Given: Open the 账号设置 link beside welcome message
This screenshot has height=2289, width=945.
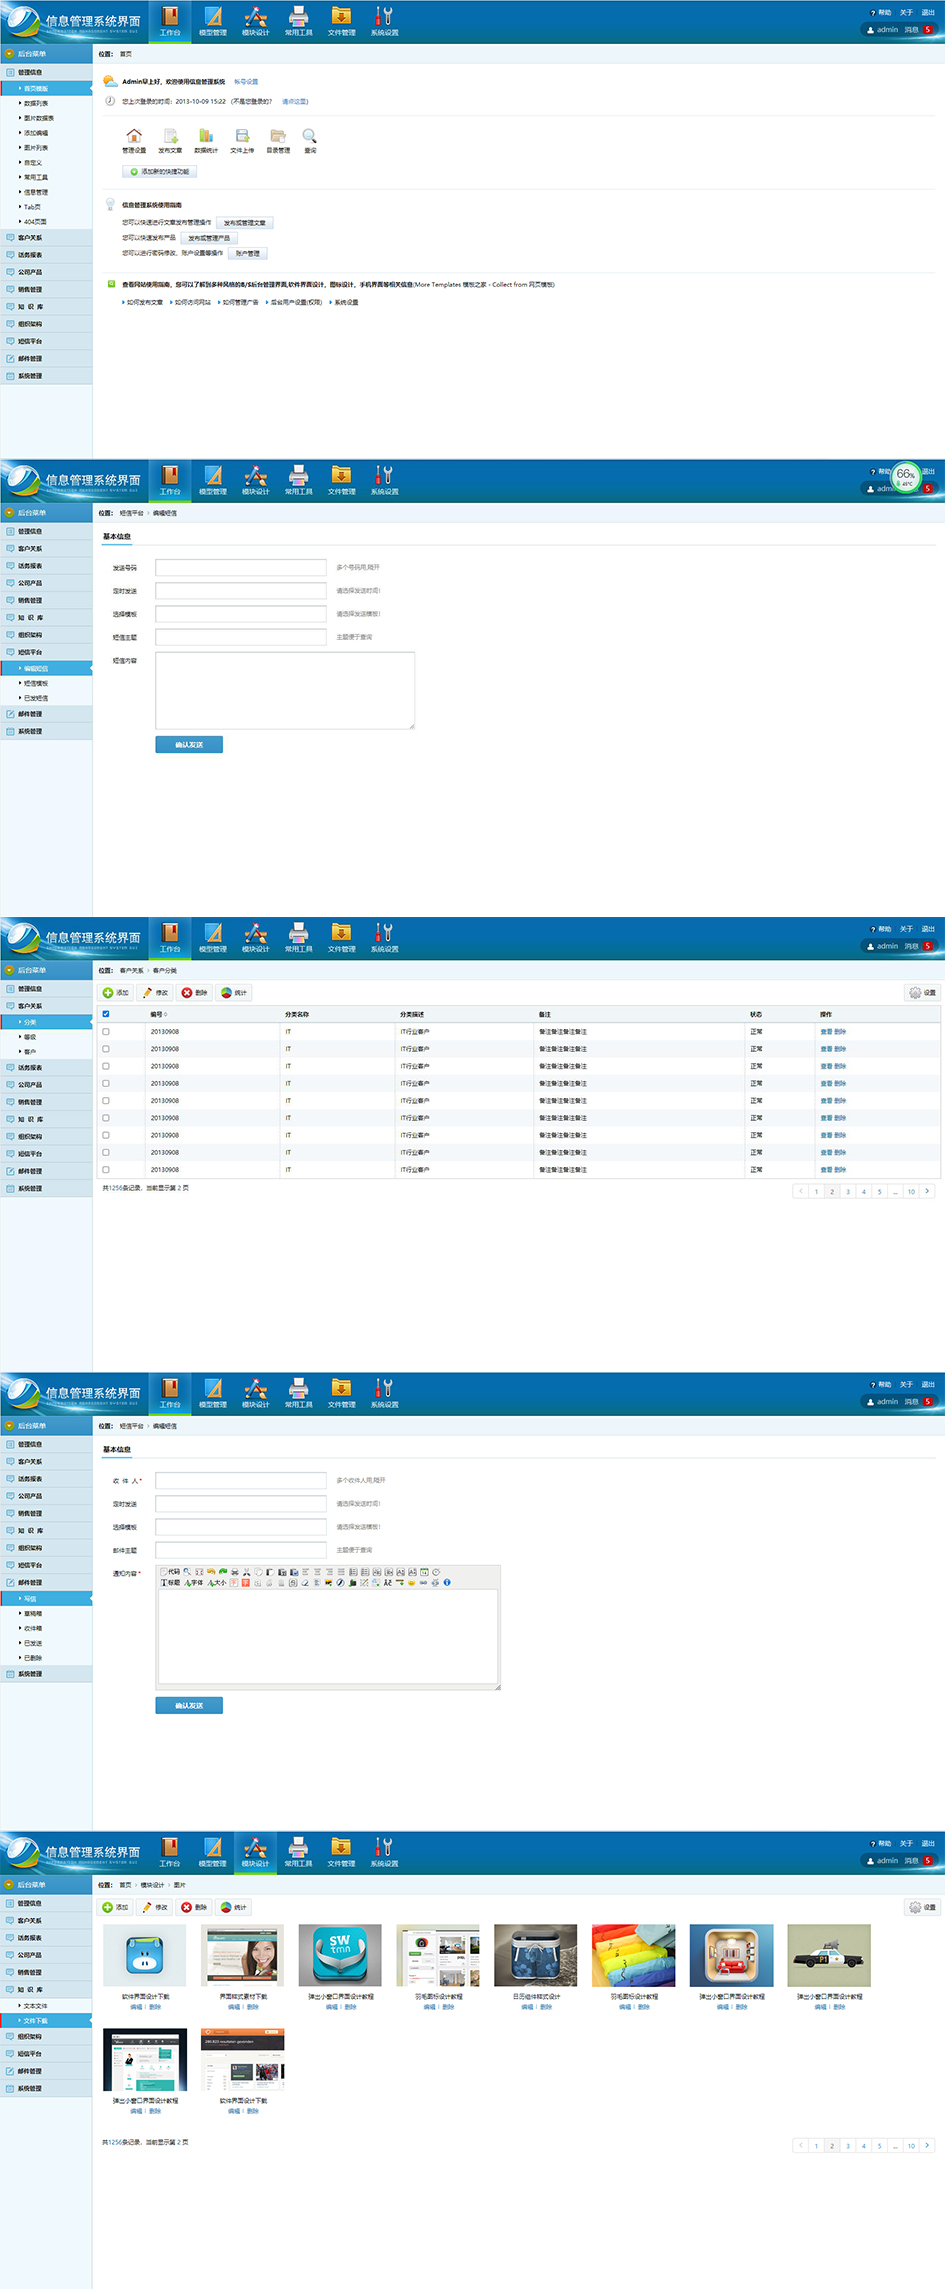Looking at the screenshot, I should pos(246,82).
